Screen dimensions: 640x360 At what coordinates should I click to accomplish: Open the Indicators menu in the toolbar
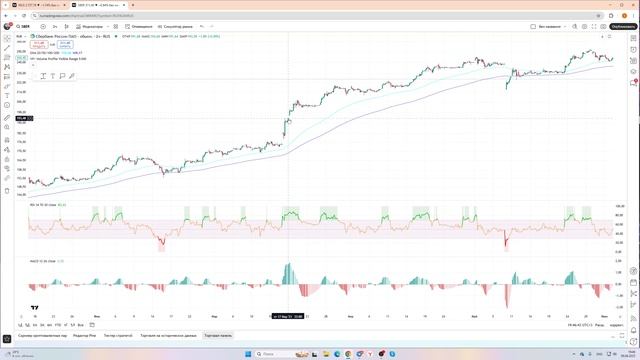coord(89,27)
